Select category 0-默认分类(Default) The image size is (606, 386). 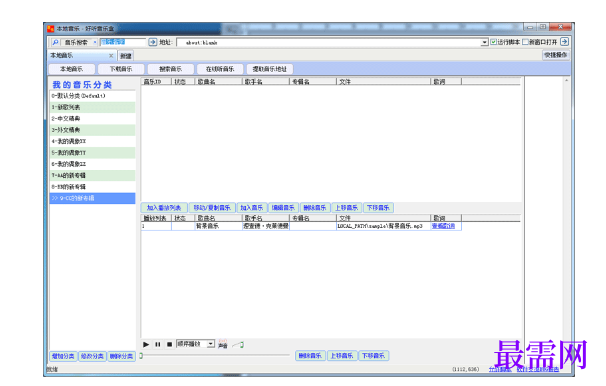coord(92,96)
